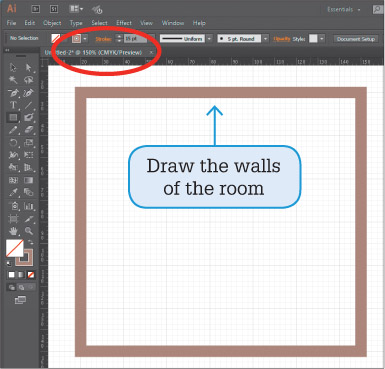The height and width of the screenshot is (369, 385).
Task: Collapse the tools panel with double arrows
Action: (x=7, y=50)
